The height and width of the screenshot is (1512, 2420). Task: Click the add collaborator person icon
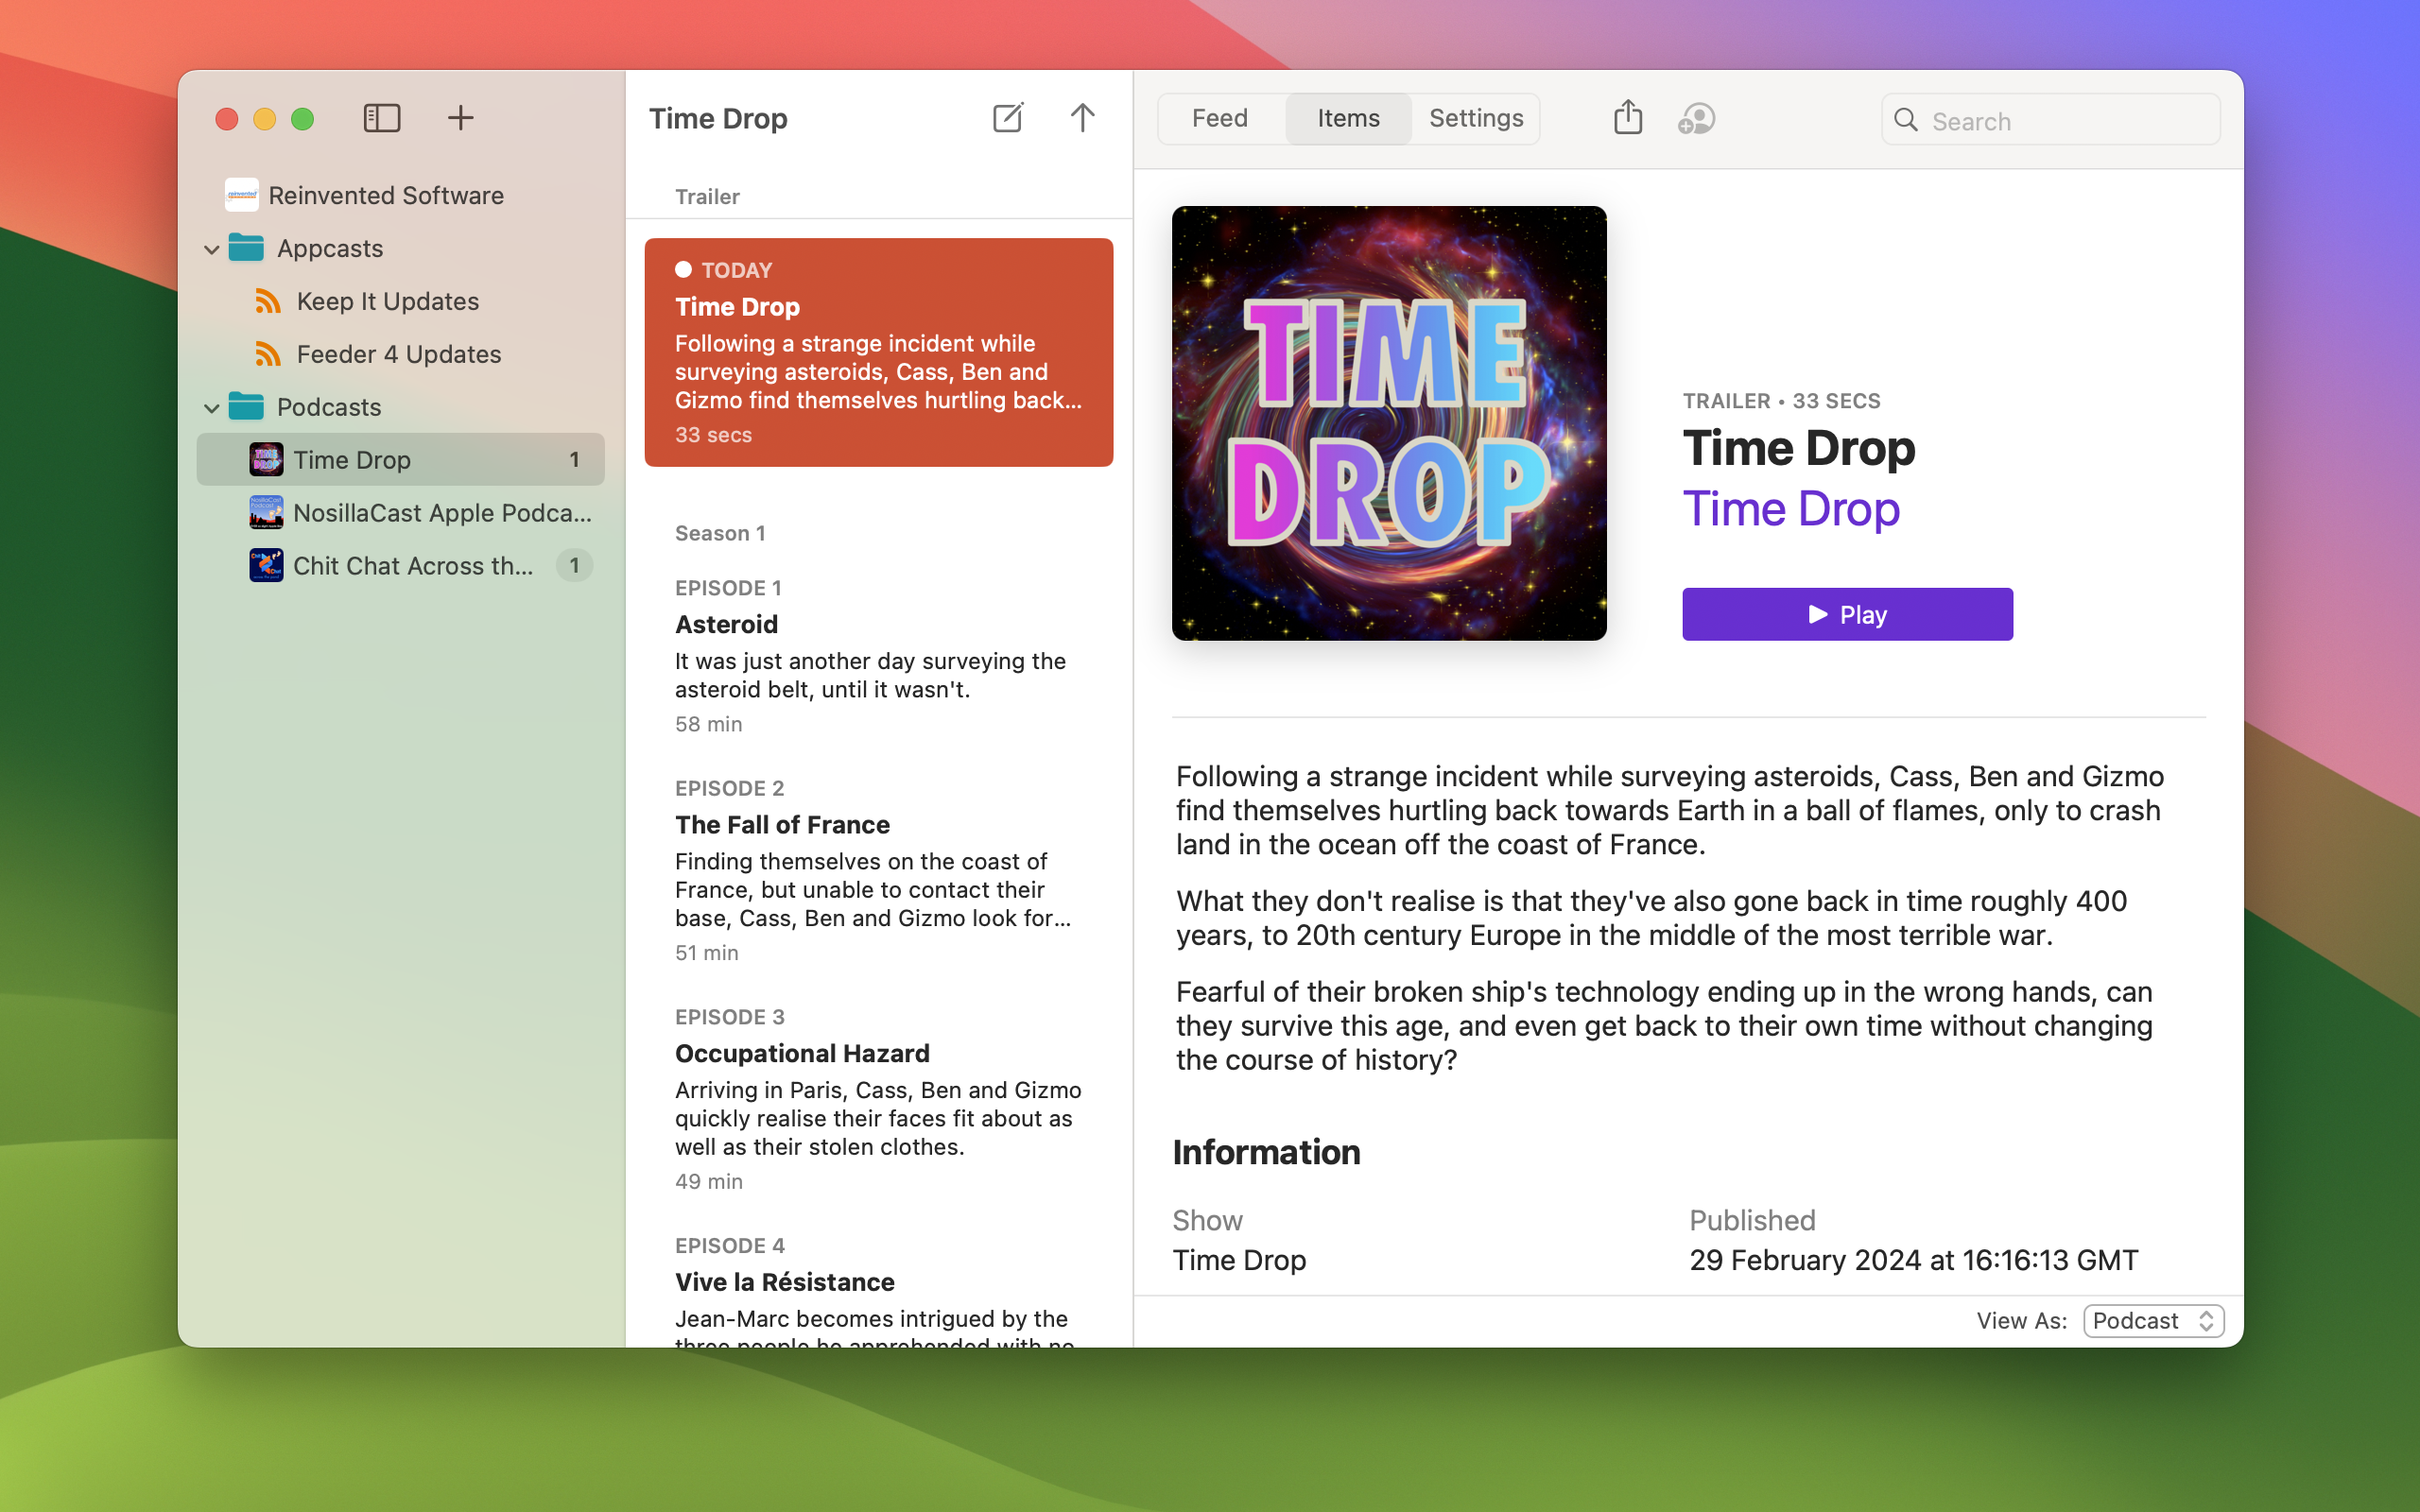1696,119
